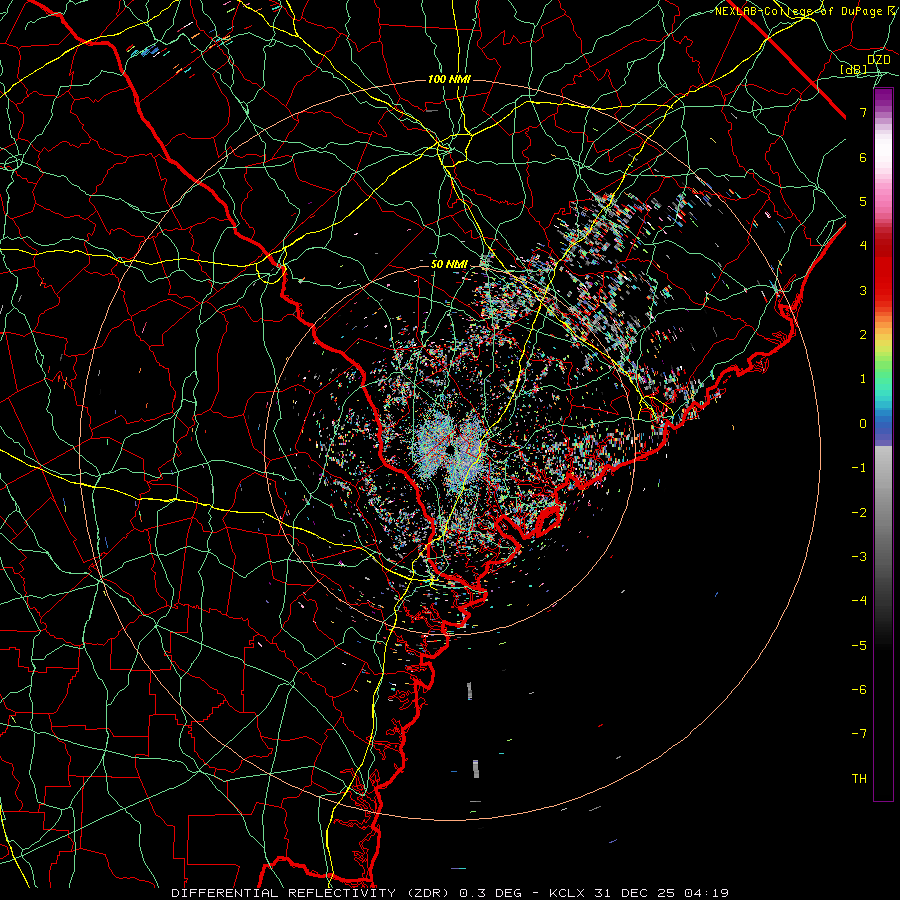The height and width of the screenshot is (900, 900).
Task: Click the DIFFERENTIAL REFLECTIVITY title text
Action: tap(284, 893)
